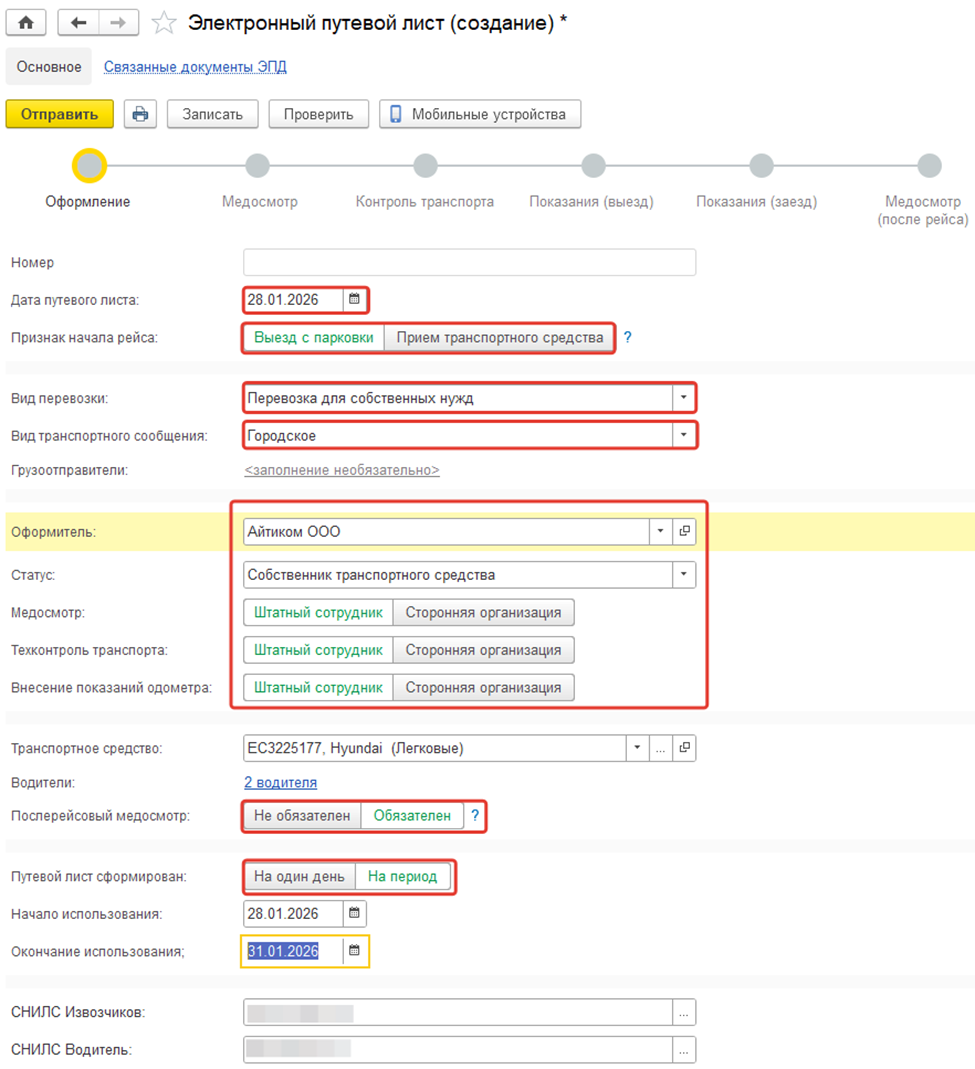Click the help question mark near Послерейсовый медосмотр
Viewport: 975px width, 1069px height.
(475, 816)
